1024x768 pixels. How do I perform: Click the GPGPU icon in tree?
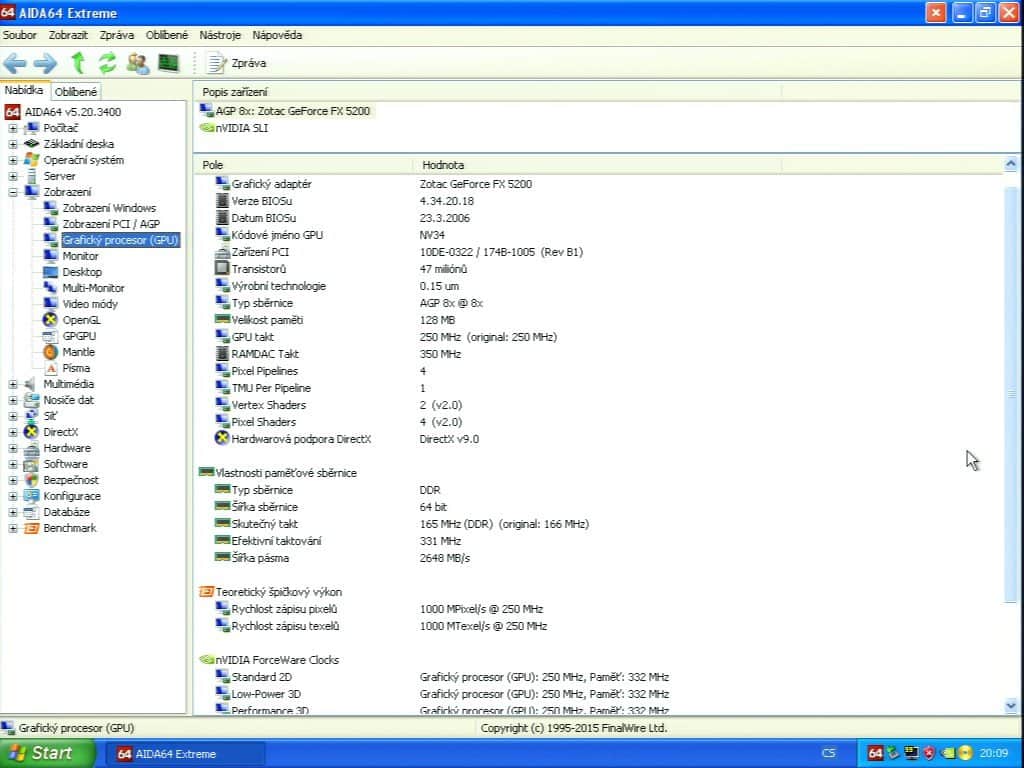[50, 336]
